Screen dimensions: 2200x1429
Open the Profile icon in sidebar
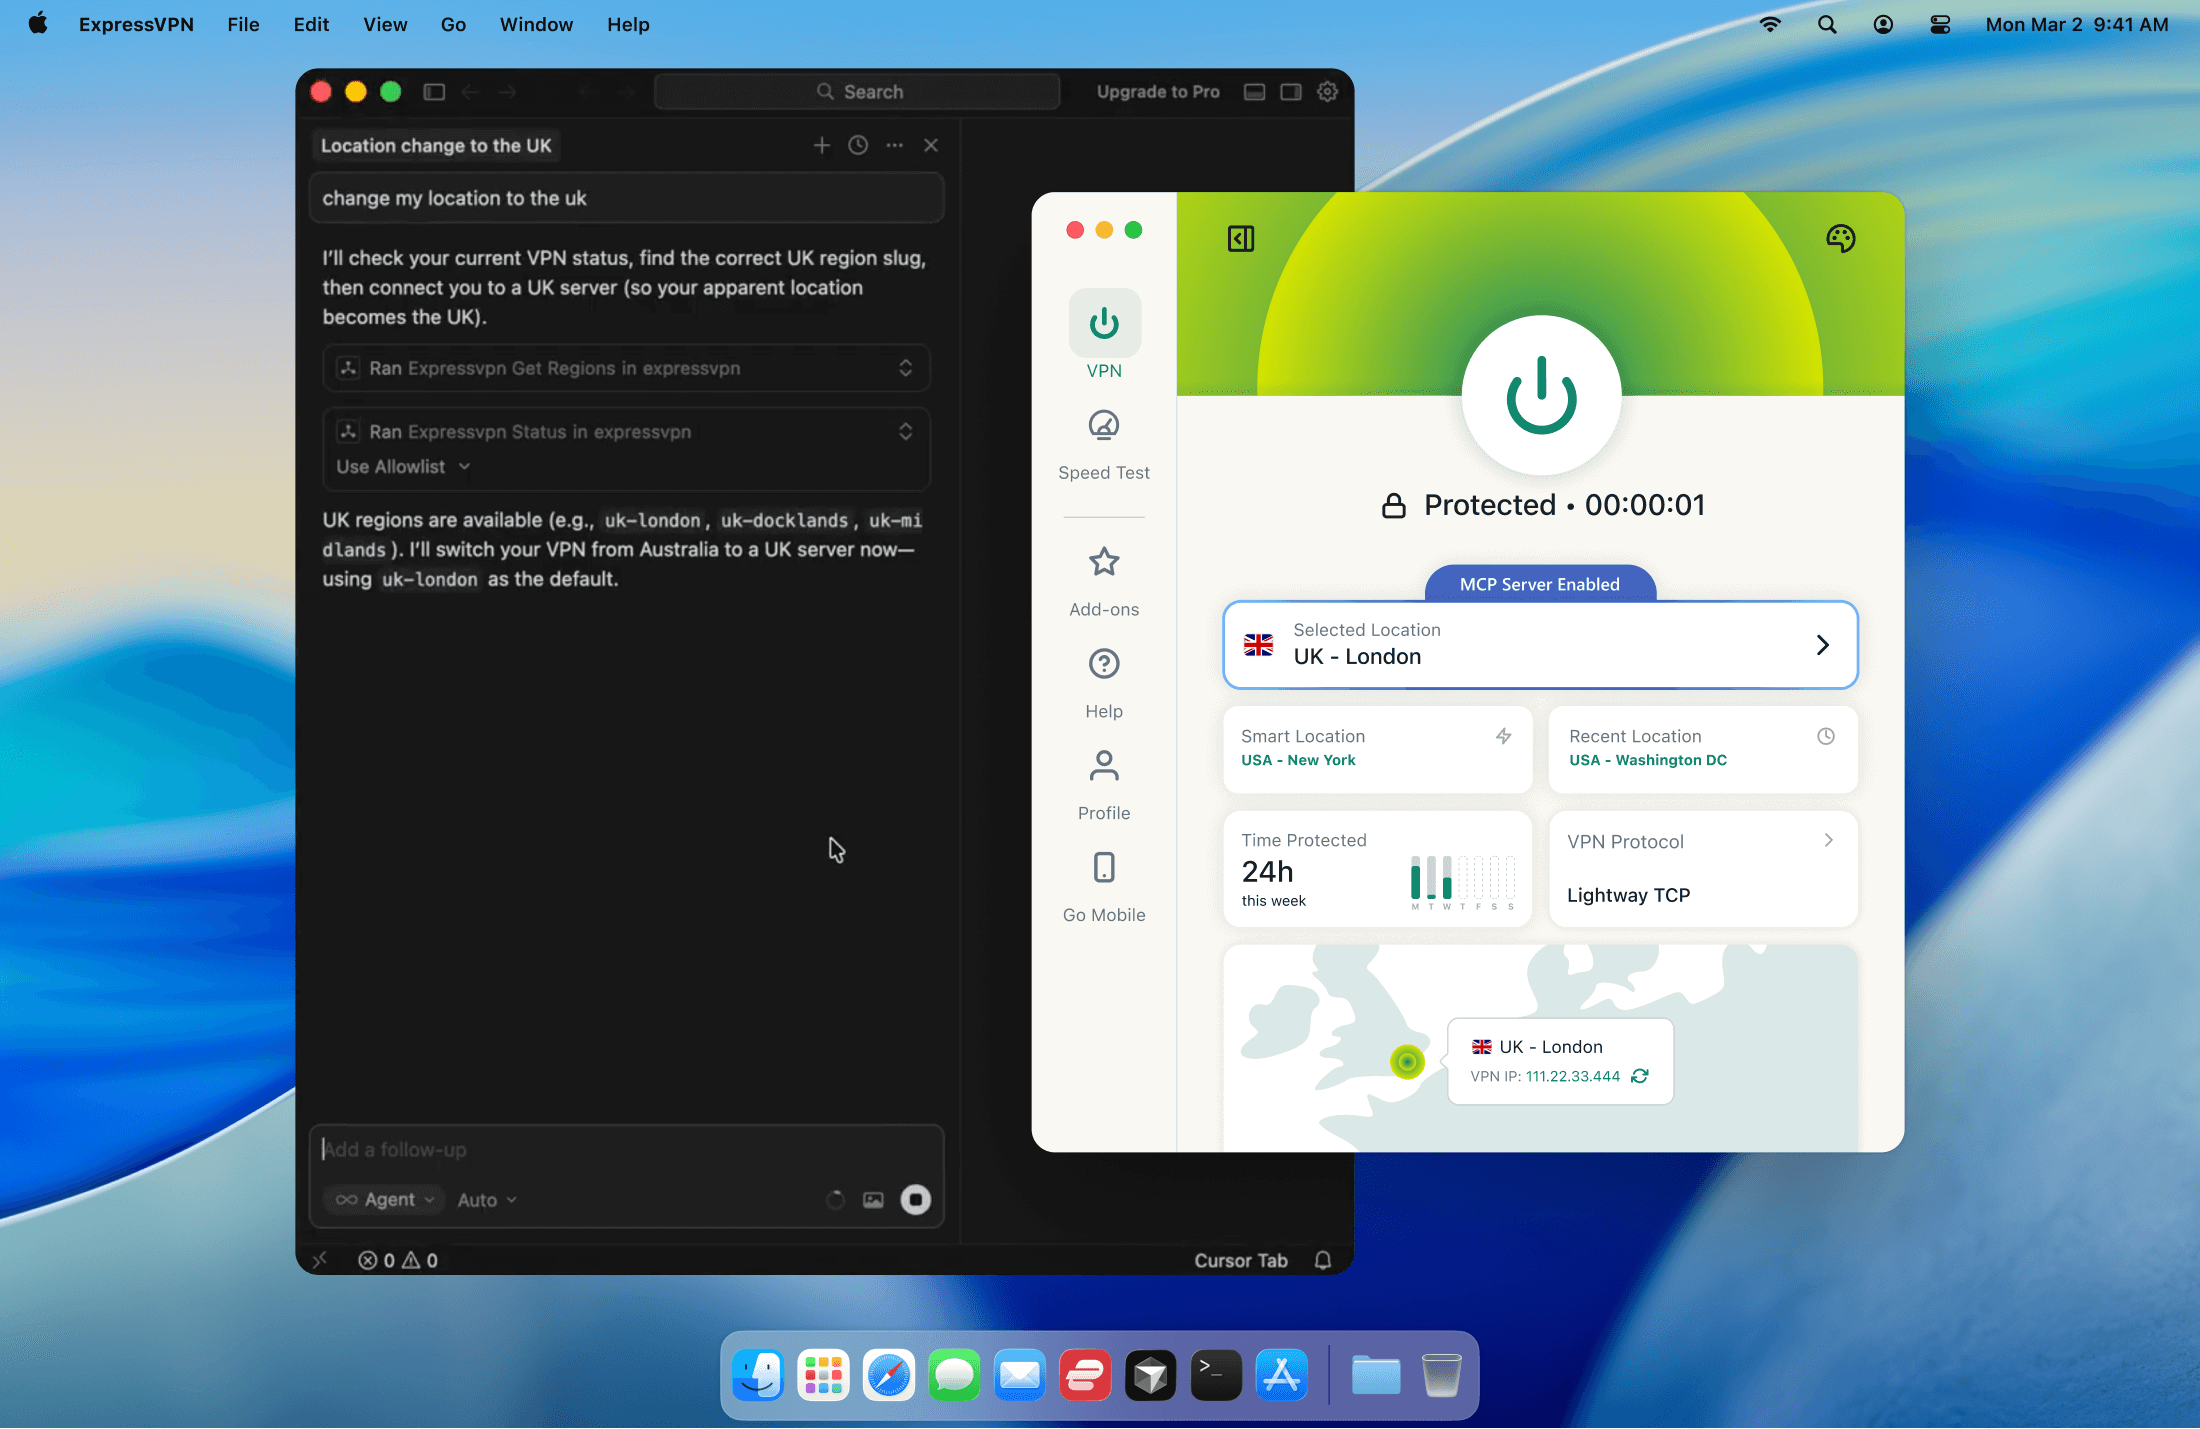[1104, 766]
